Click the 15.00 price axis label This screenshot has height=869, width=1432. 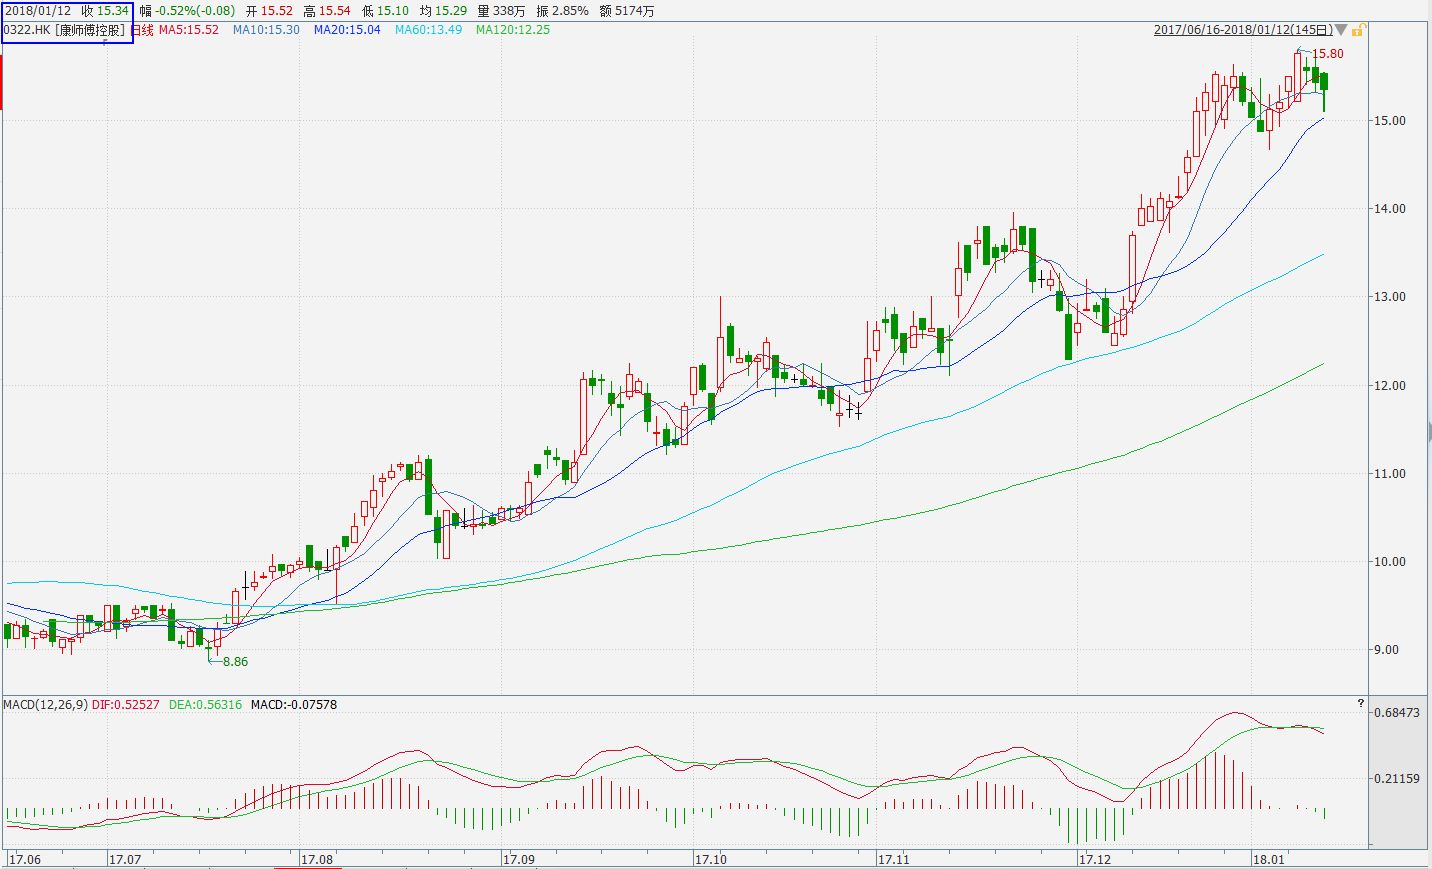[x=1390, y=121]
